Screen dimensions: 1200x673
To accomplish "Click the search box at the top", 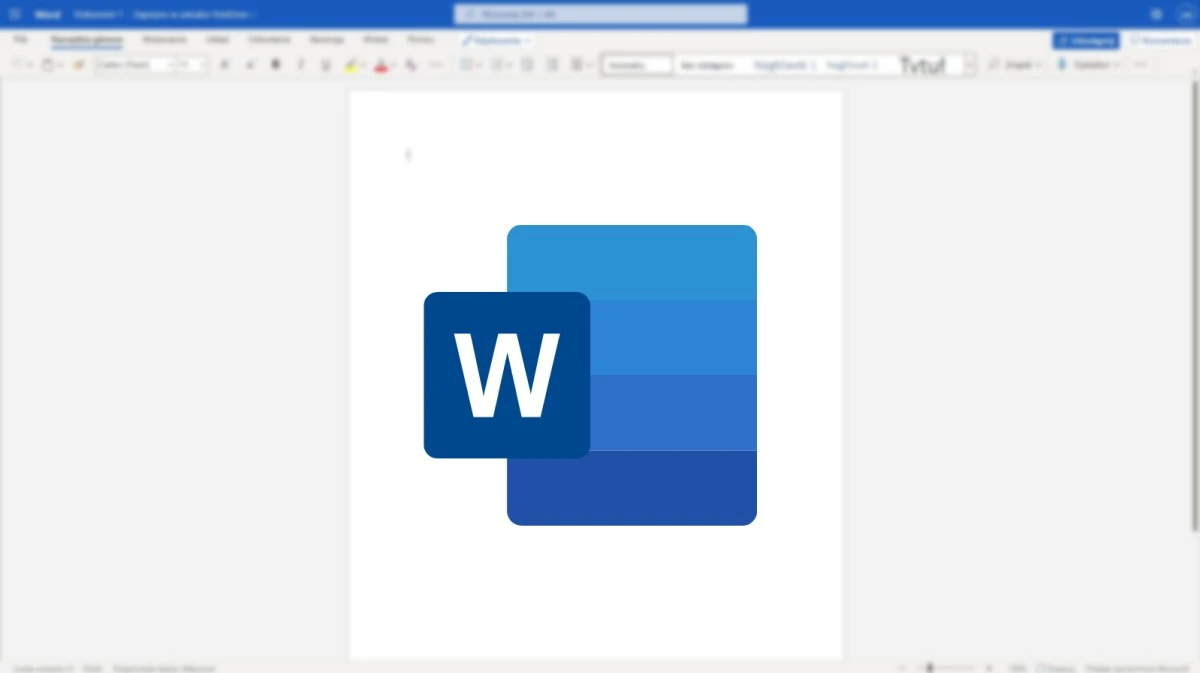I will (600, 14).
